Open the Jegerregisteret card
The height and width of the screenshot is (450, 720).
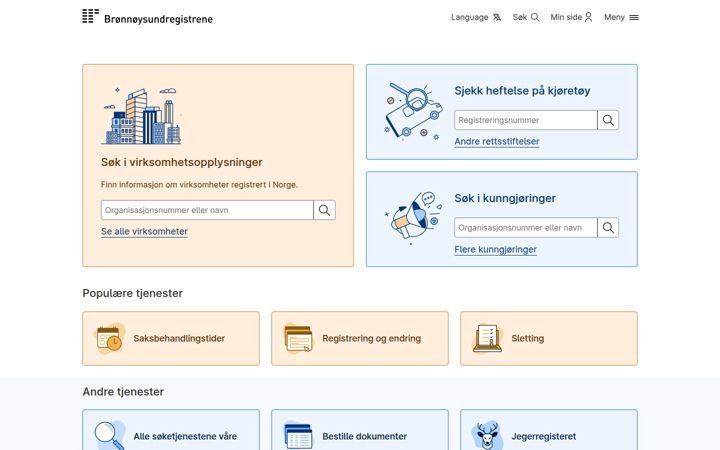549,430
